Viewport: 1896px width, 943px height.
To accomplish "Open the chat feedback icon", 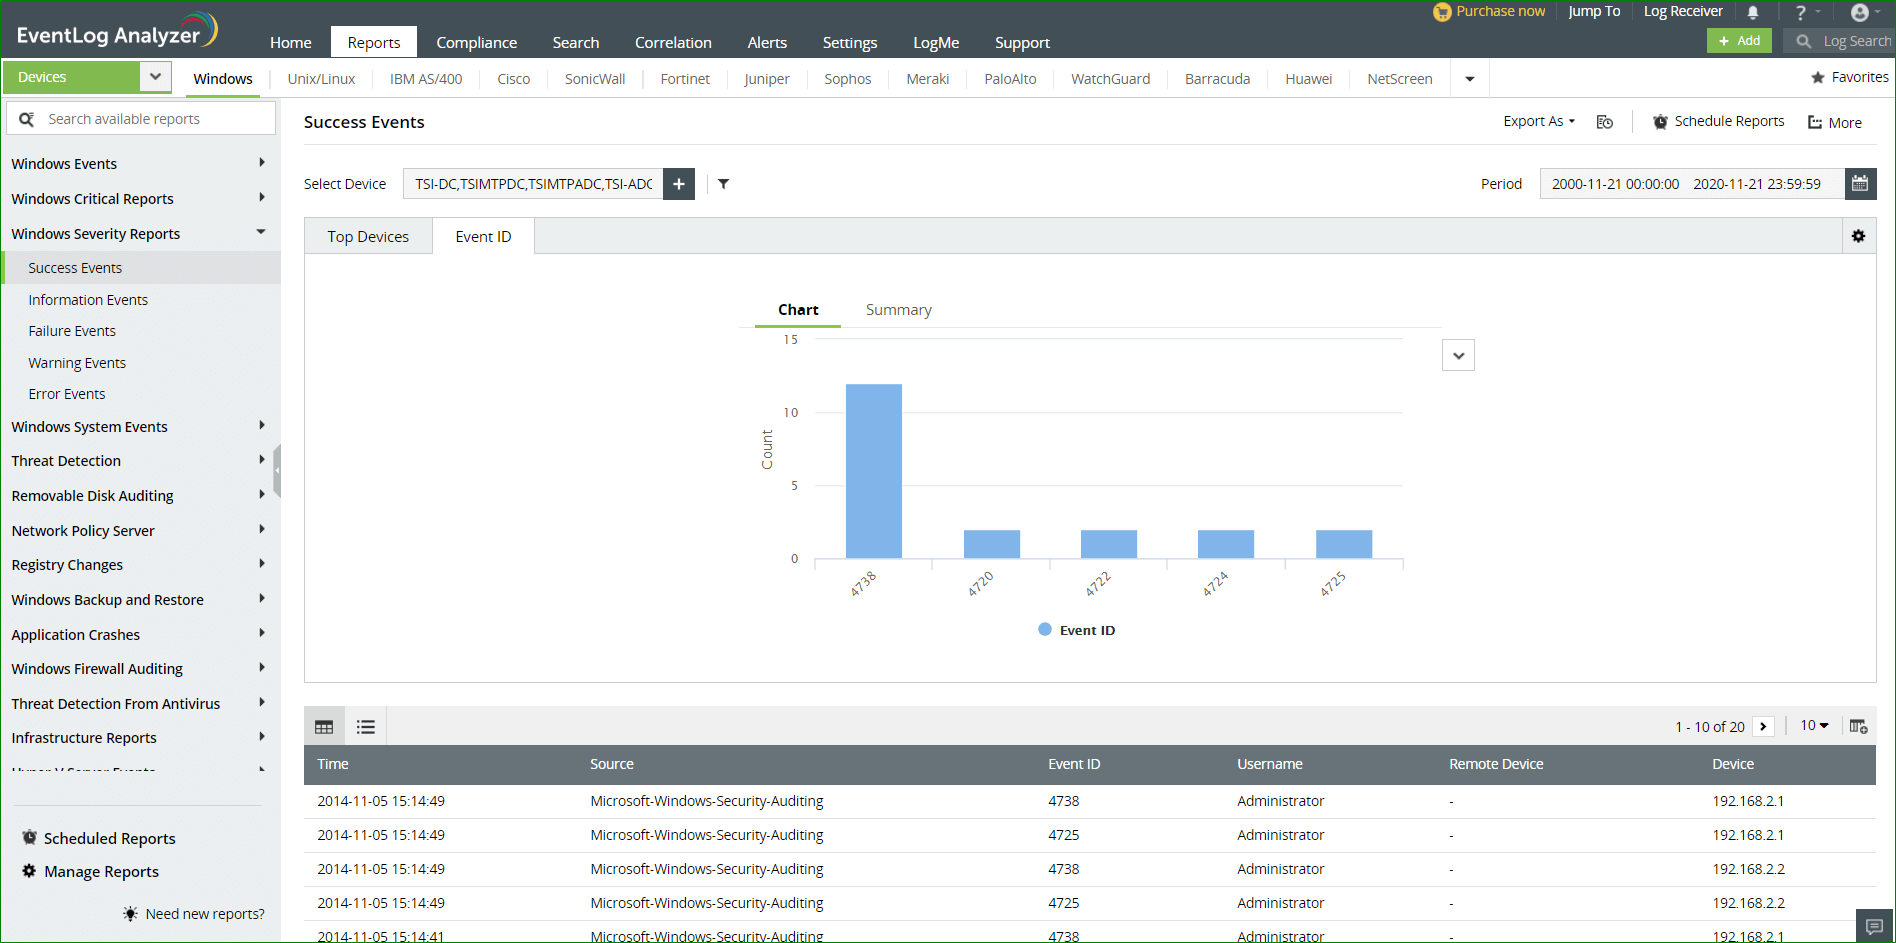I will (x=1874, y=926).
